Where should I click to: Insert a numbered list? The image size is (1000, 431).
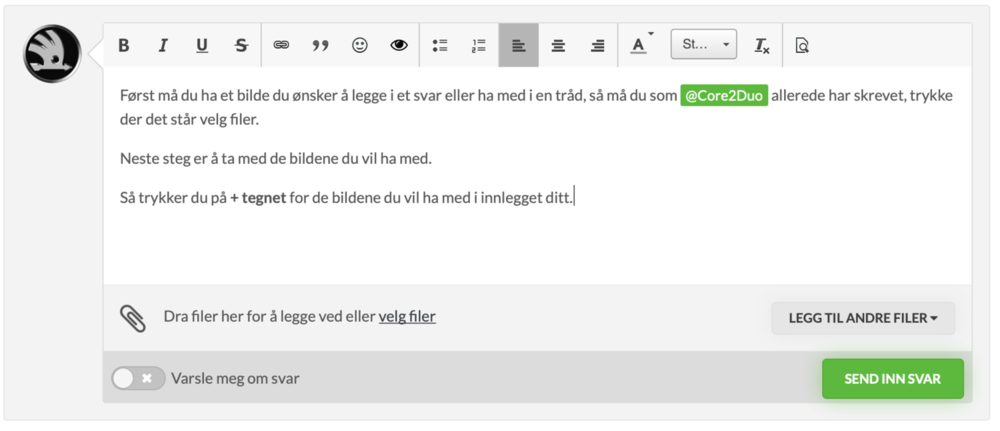(x=479, y=45)
